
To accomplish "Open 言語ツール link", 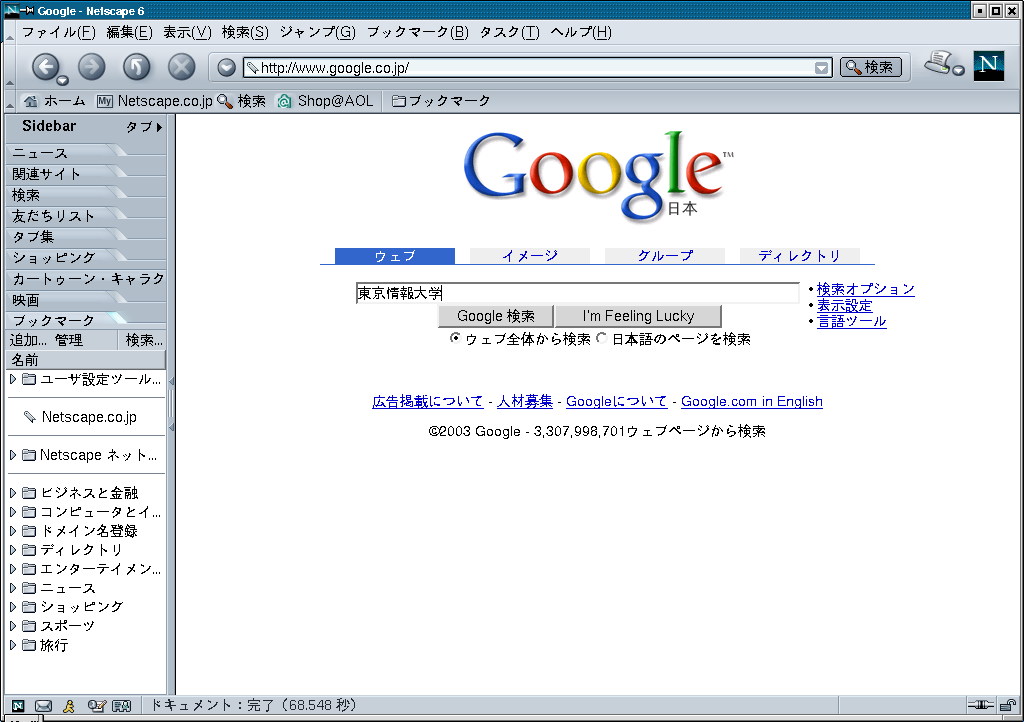I will [x=852, y=321].
